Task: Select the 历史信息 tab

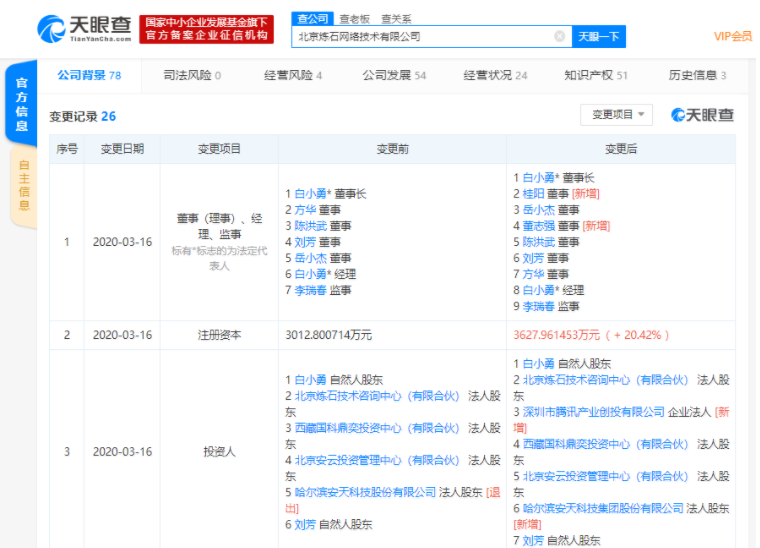Action: tap(697, 75)
